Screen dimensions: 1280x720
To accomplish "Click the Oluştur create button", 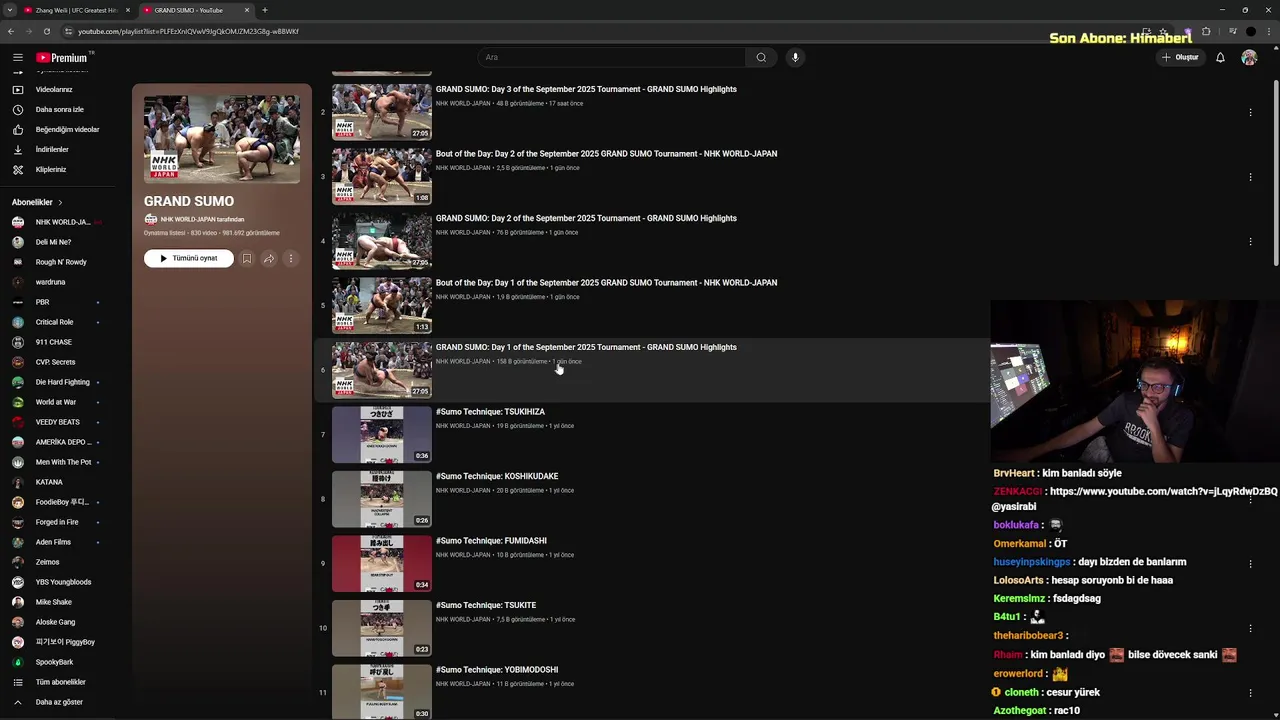I will (1180, 57).
